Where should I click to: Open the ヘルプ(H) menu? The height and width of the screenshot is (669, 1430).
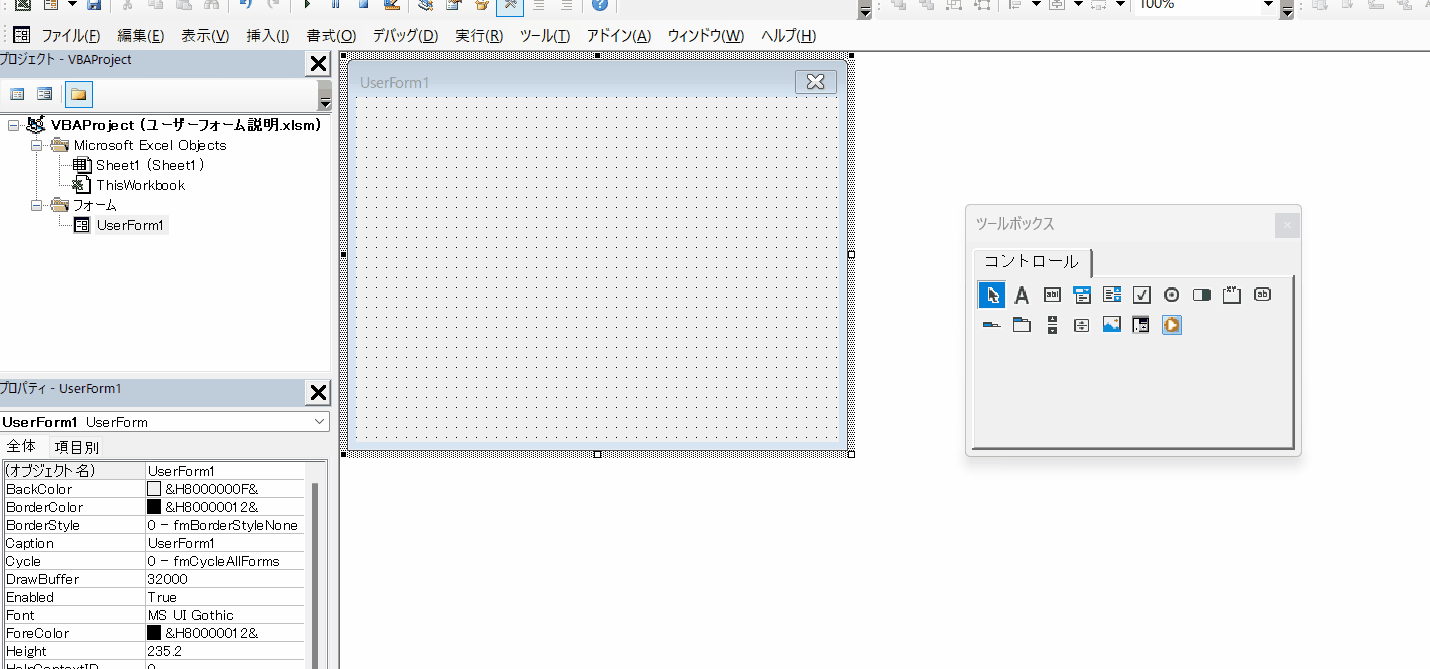click(x=789, y=36)
